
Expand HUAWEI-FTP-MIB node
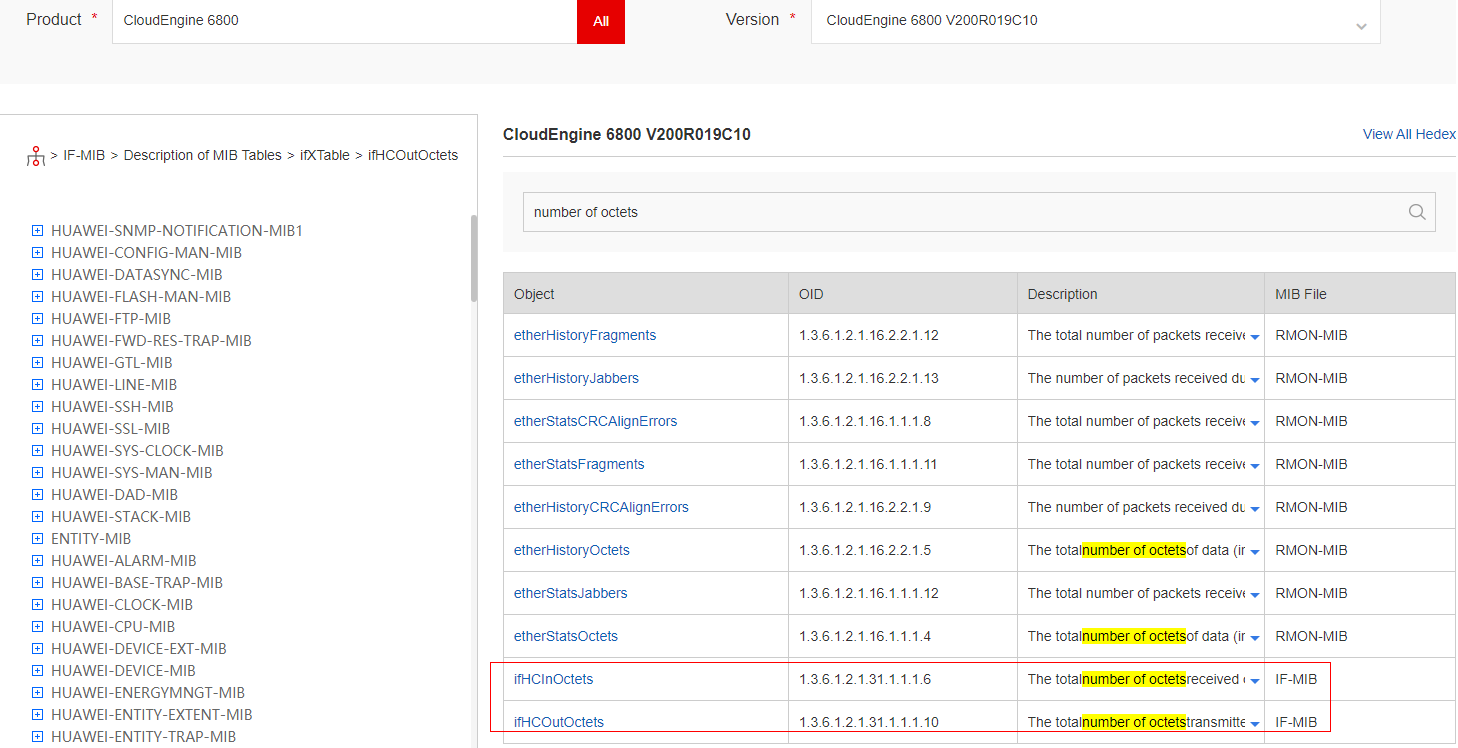coord(37,319)
